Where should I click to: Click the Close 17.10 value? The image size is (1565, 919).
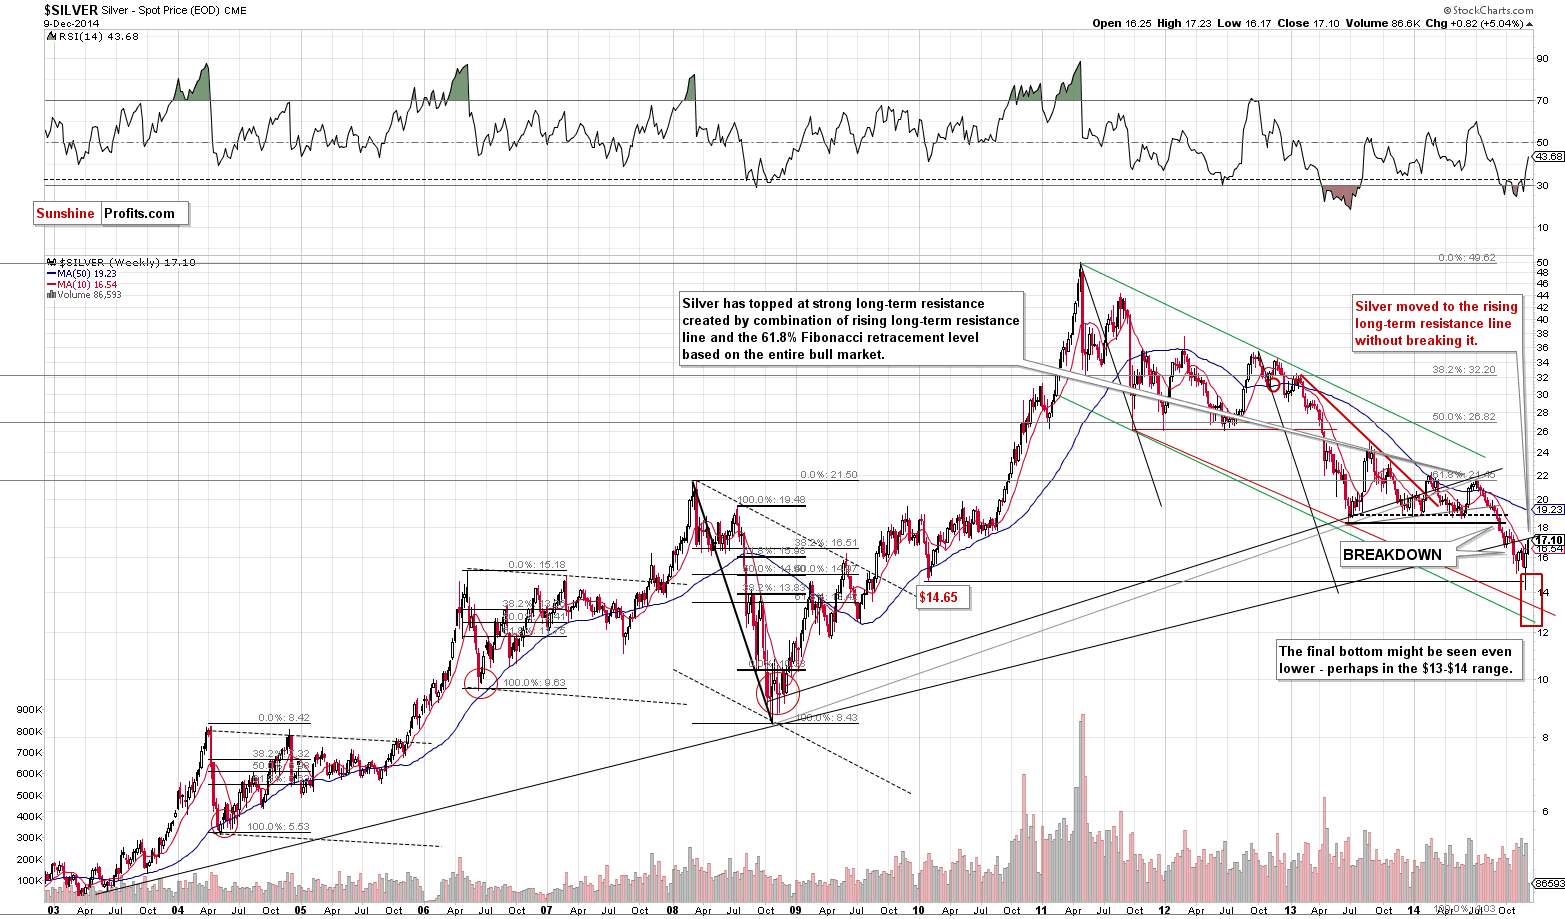[x=1308, y=23]
